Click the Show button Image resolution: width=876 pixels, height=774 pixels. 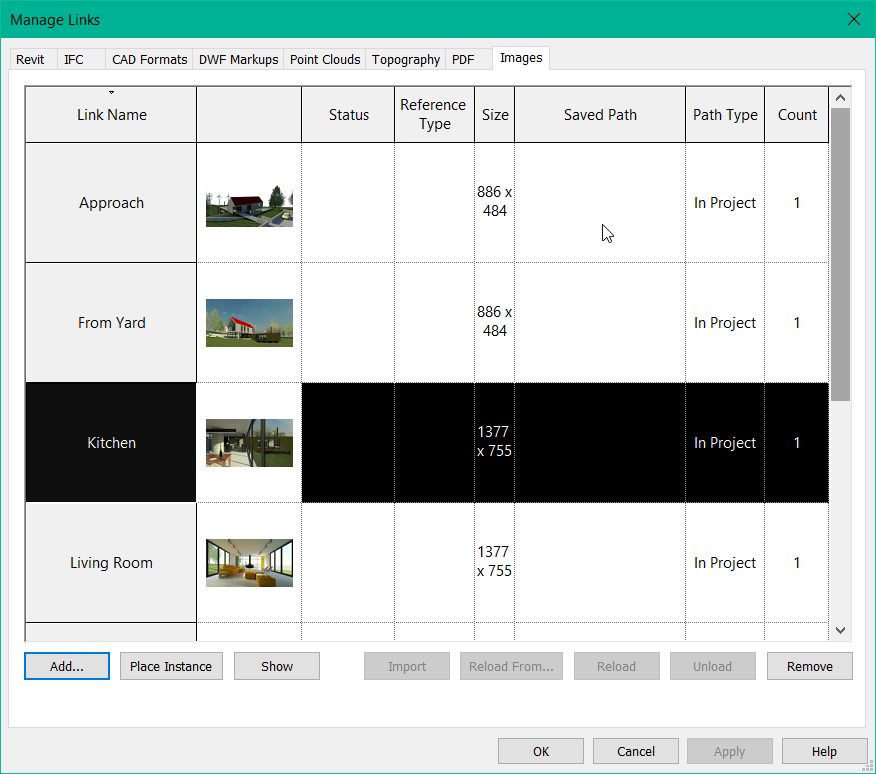[x=277, y=666]
